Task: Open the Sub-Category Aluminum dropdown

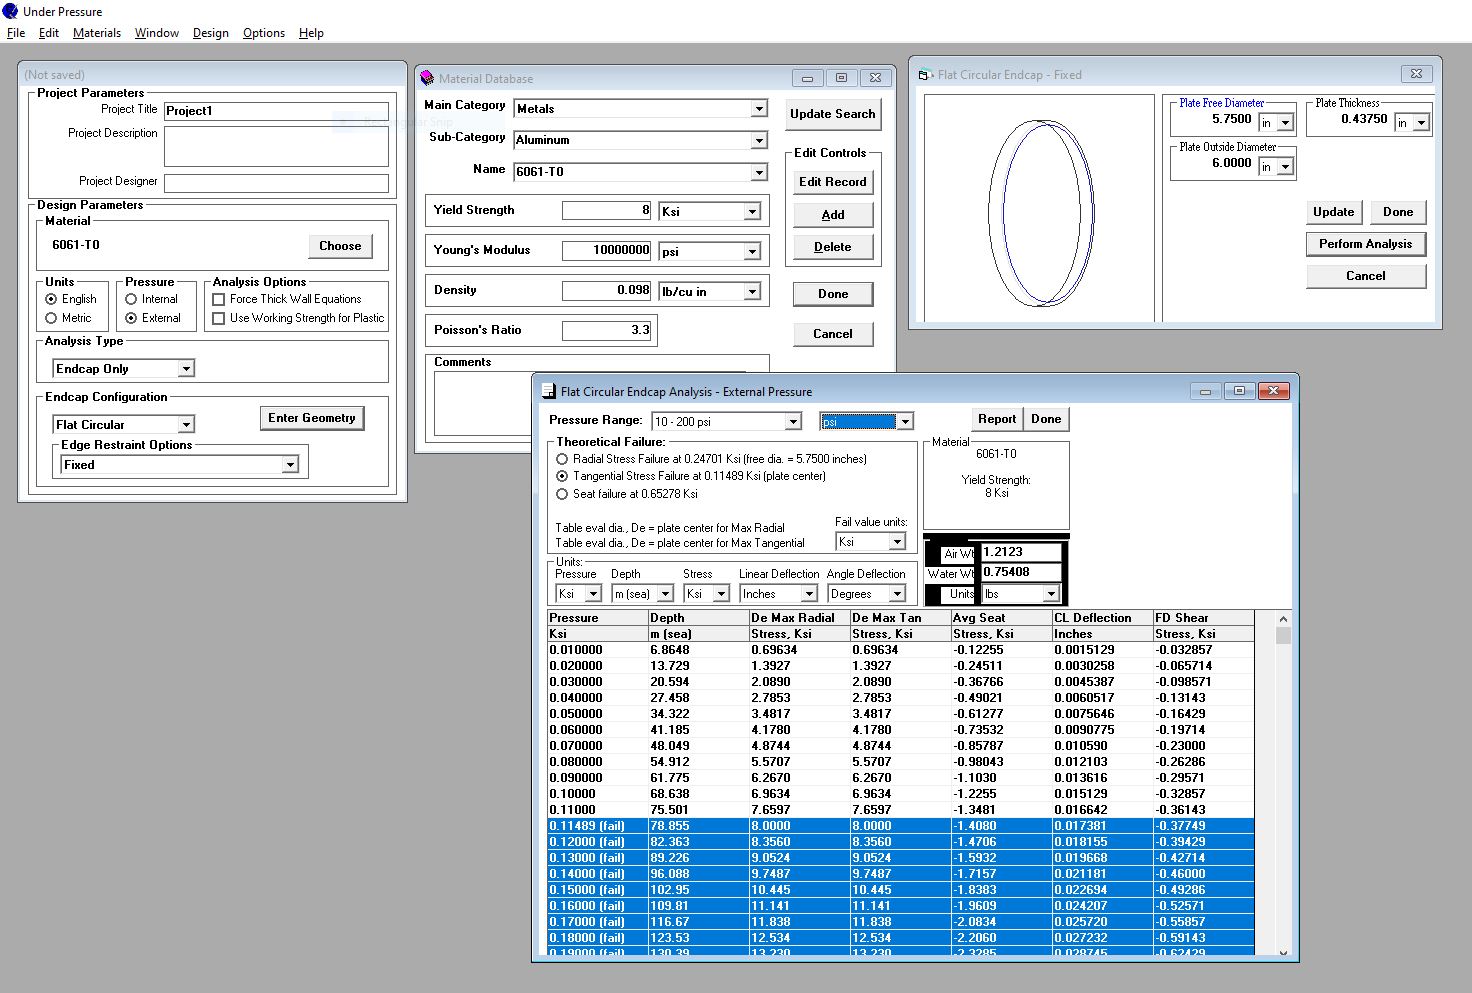Action: [x=759, y=140]
